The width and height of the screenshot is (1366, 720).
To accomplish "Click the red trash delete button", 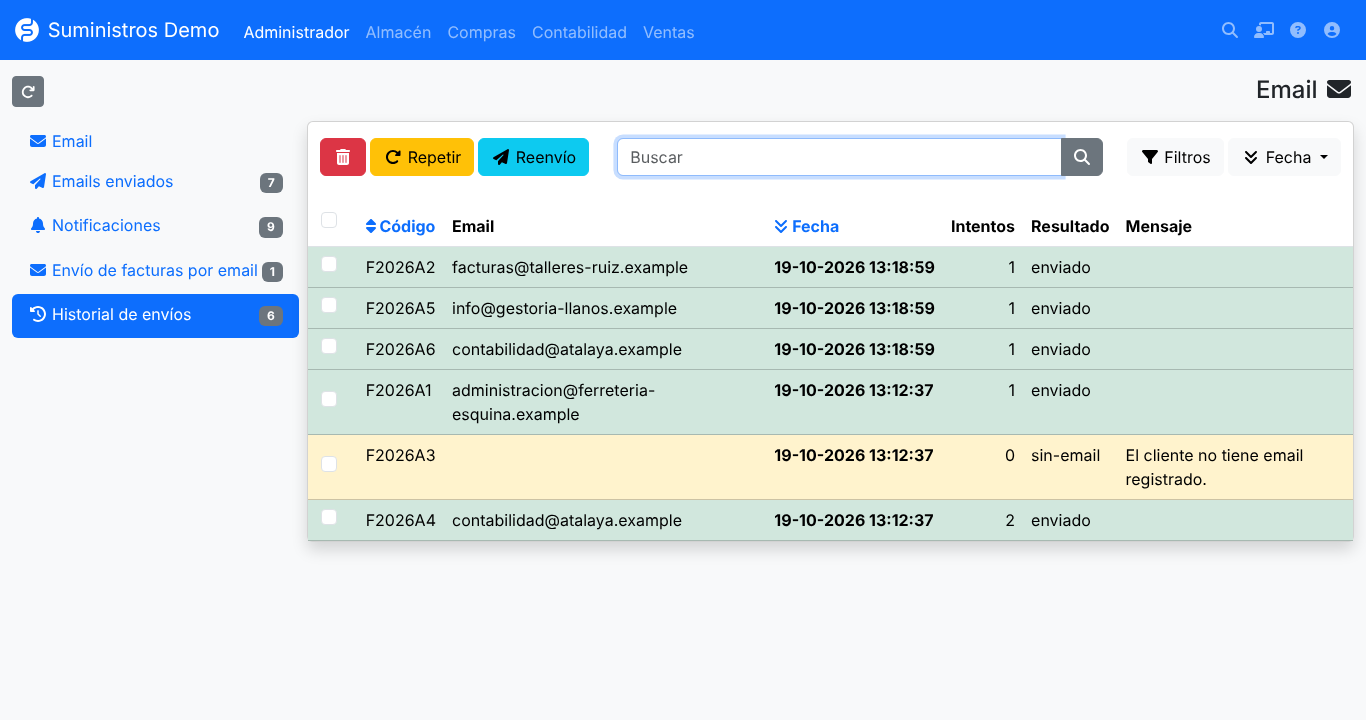I will (x=343, y=157).
